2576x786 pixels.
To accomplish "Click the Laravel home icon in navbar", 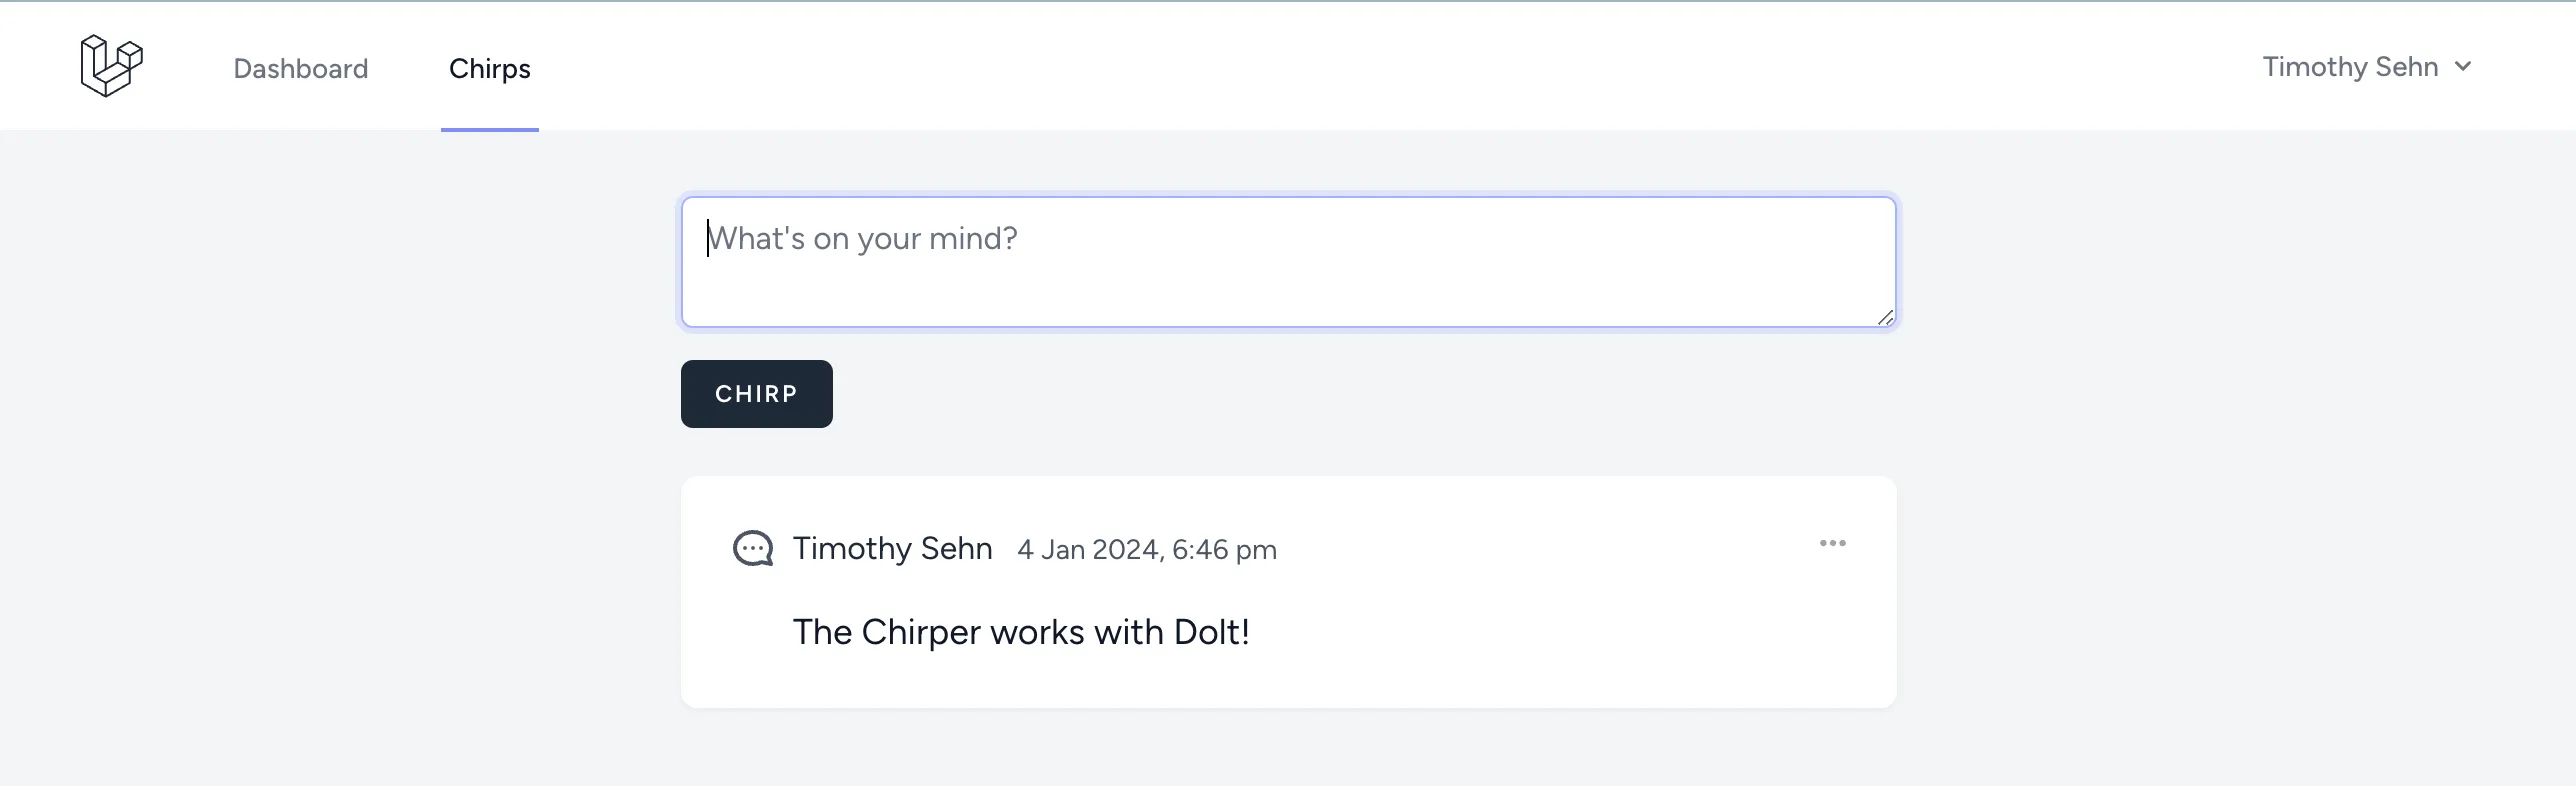I will click(x=112, y=66).
